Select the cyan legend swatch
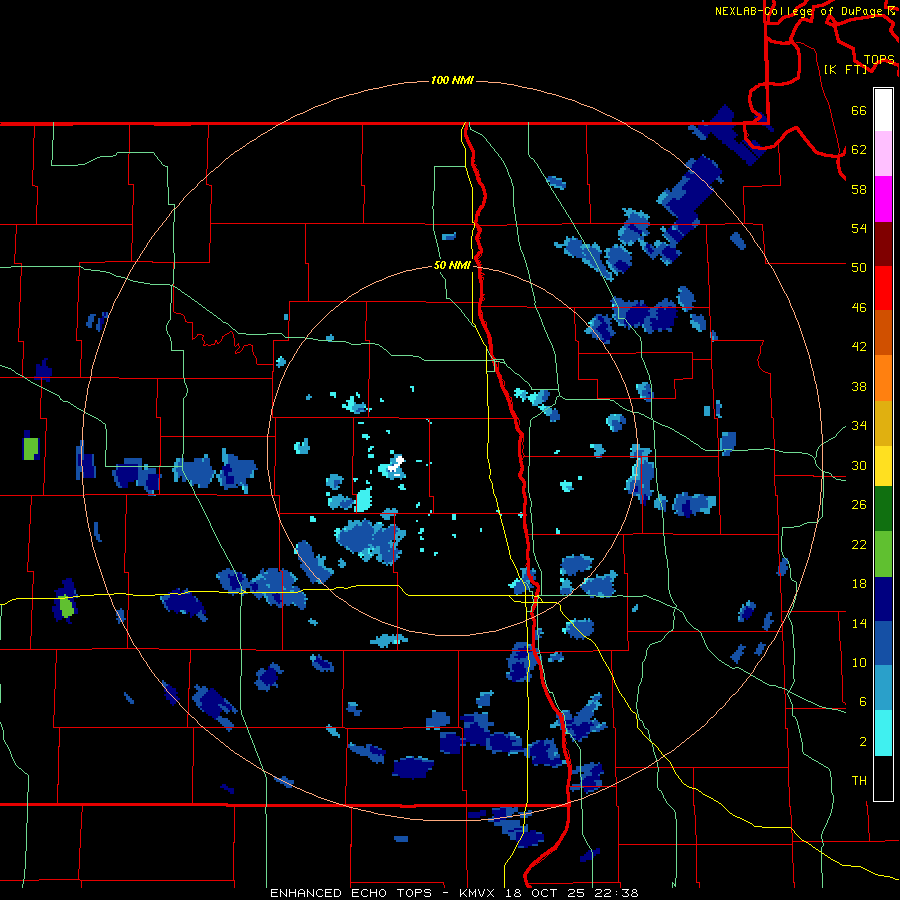Viewport: 900px width, 900px height. click(x=883, y=733)
